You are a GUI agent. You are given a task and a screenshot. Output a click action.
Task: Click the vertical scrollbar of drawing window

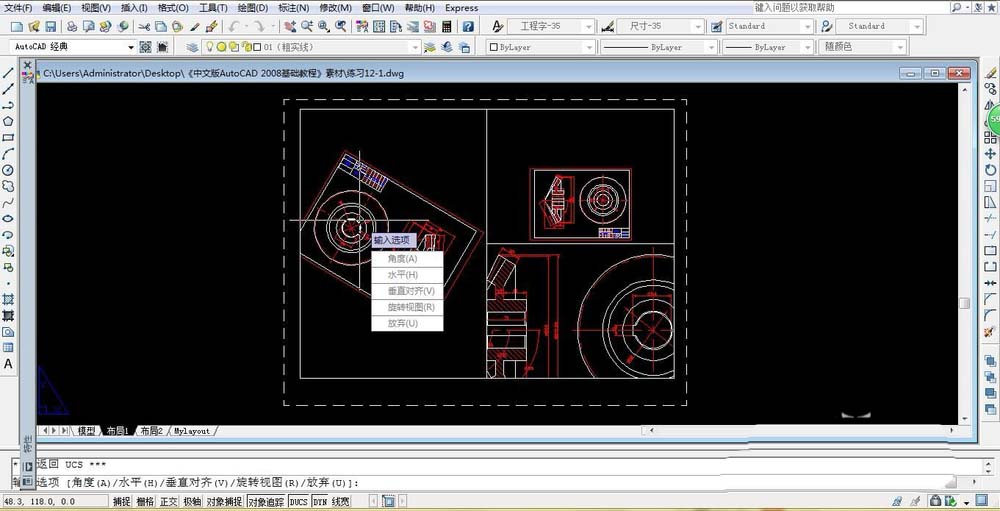965,252
